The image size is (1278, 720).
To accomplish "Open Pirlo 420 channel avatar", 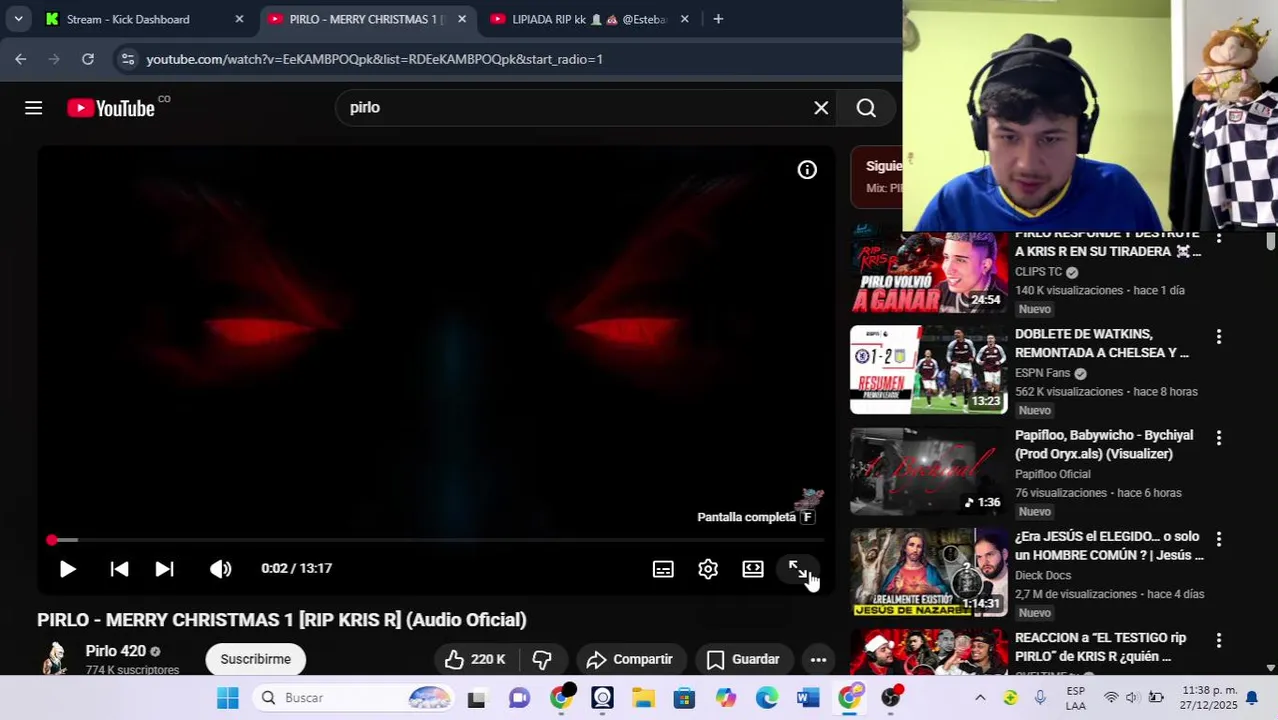I will pyautogui.click(x=56, y=659).
